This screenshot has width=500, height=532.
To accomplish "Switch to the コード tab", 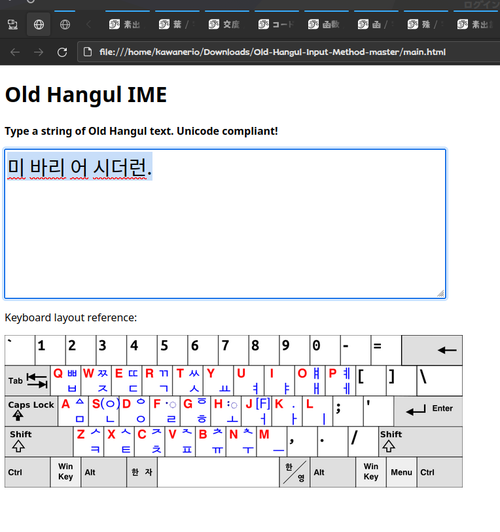I will click(276, 24).
